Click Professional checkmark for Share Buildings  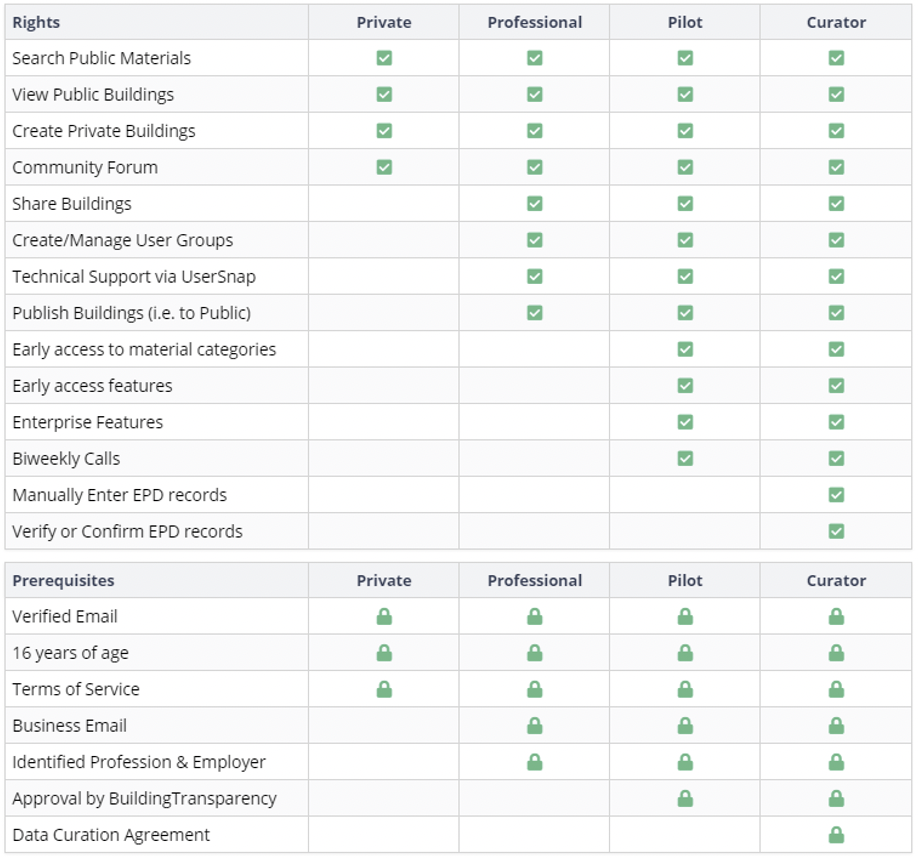(x=535, y=204)
